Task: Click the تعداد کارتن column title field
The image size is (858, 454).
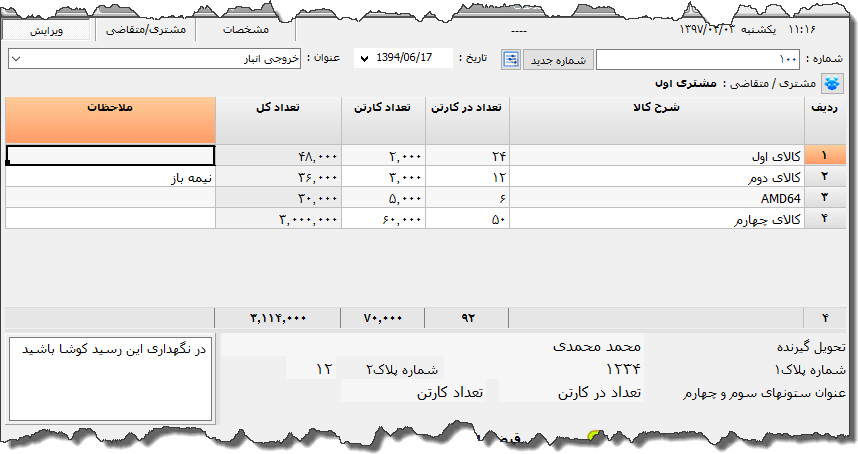Action: 413,392
